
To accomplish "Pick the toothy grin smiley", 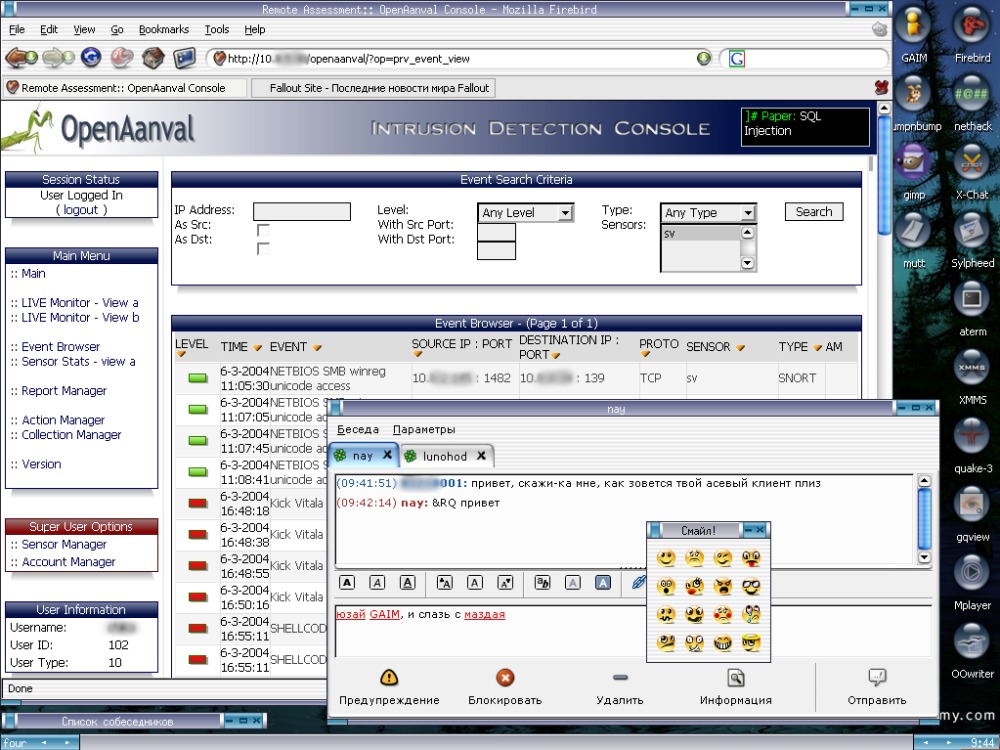I will (723, 643).
